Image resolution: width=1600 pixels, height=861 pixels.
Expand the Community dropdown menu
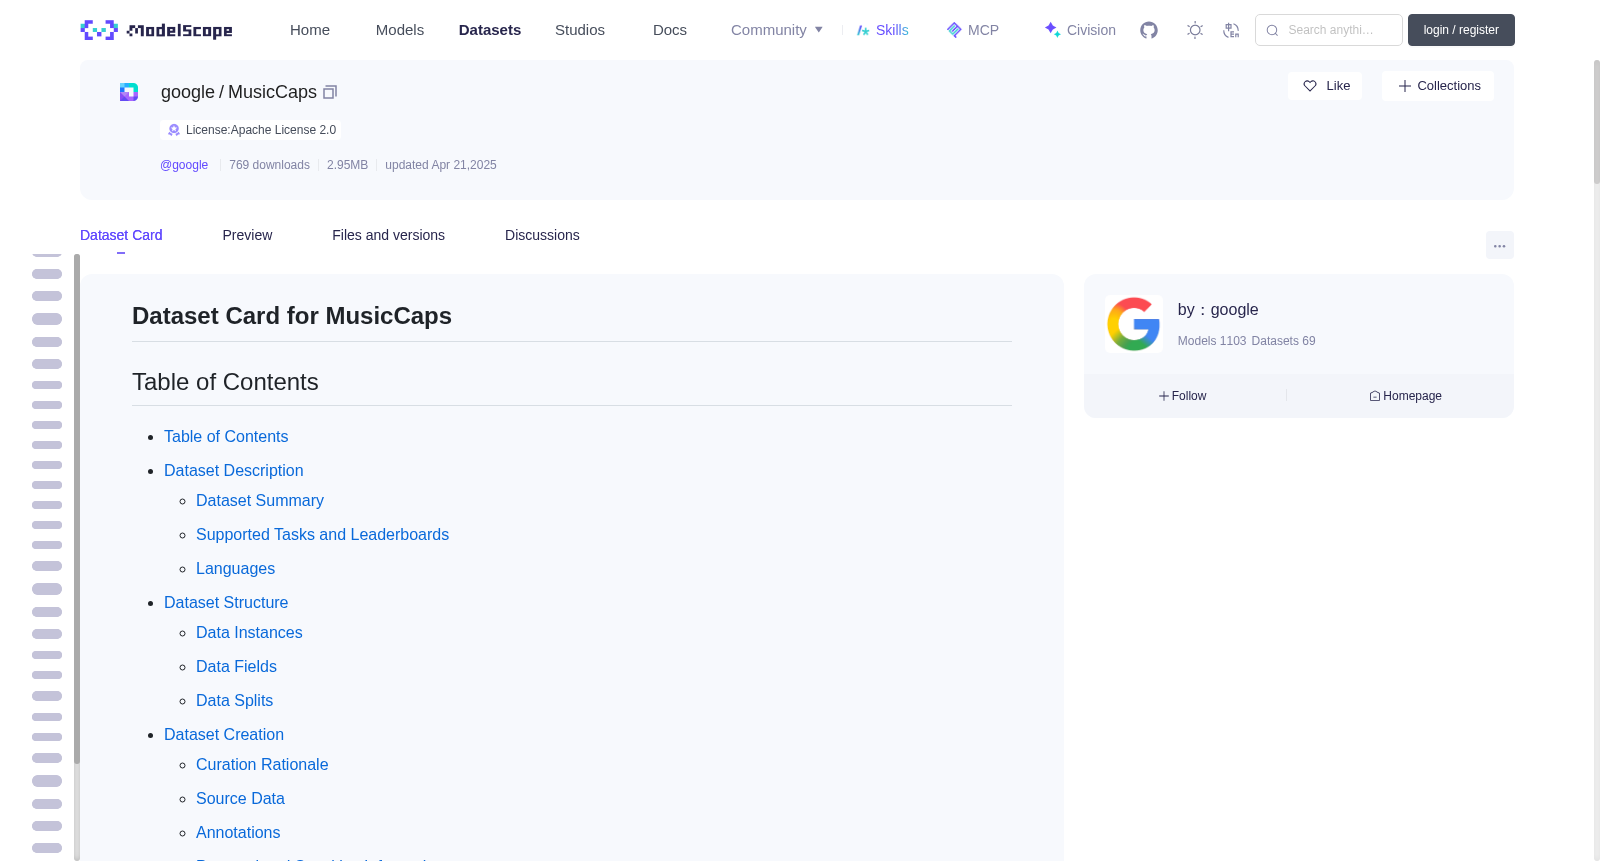[x=777, y=30]
